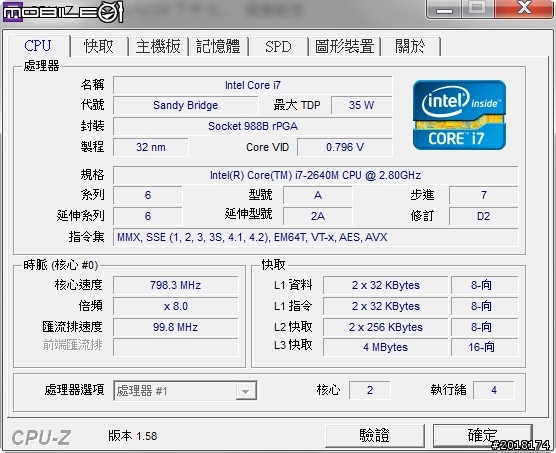Click the 798.3 MHz core speed value

pos(176,285)
